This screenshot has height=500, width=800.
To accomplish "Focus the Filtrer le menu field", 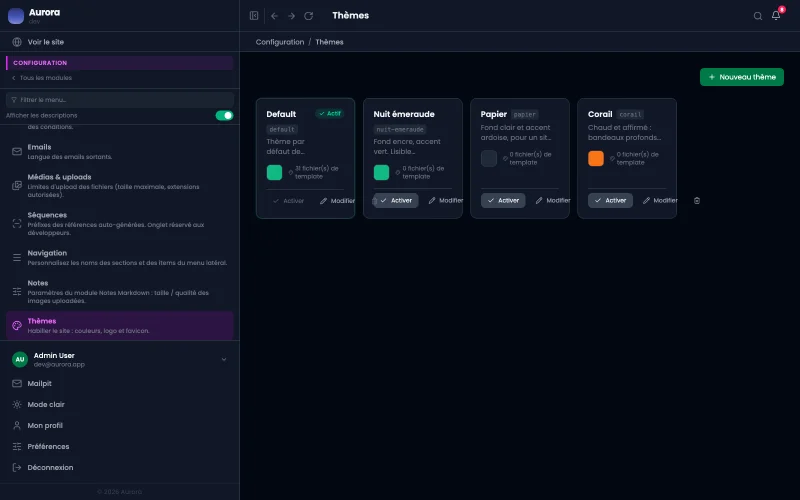I will pos(119,99).
